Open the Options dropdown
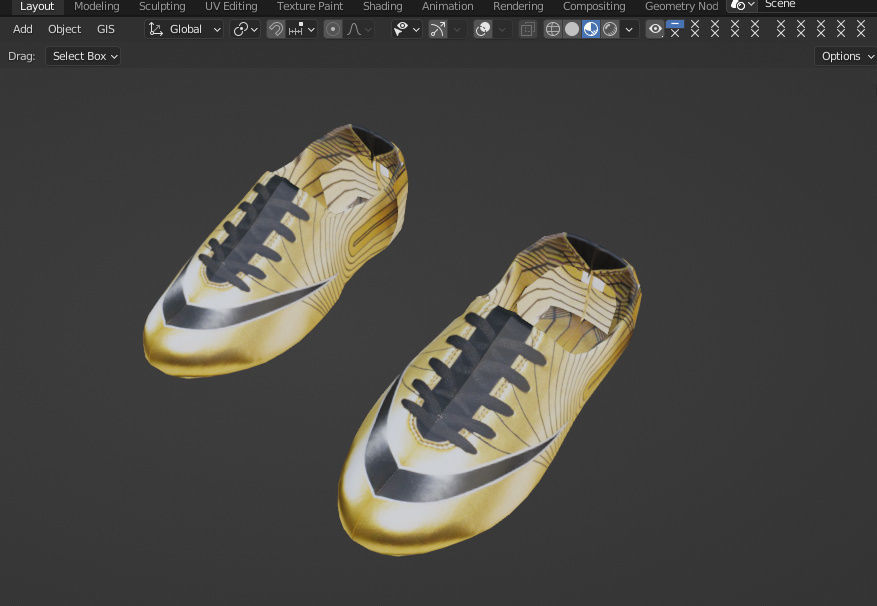The width and height of the screenshot is (877, 606). [845, 56]
